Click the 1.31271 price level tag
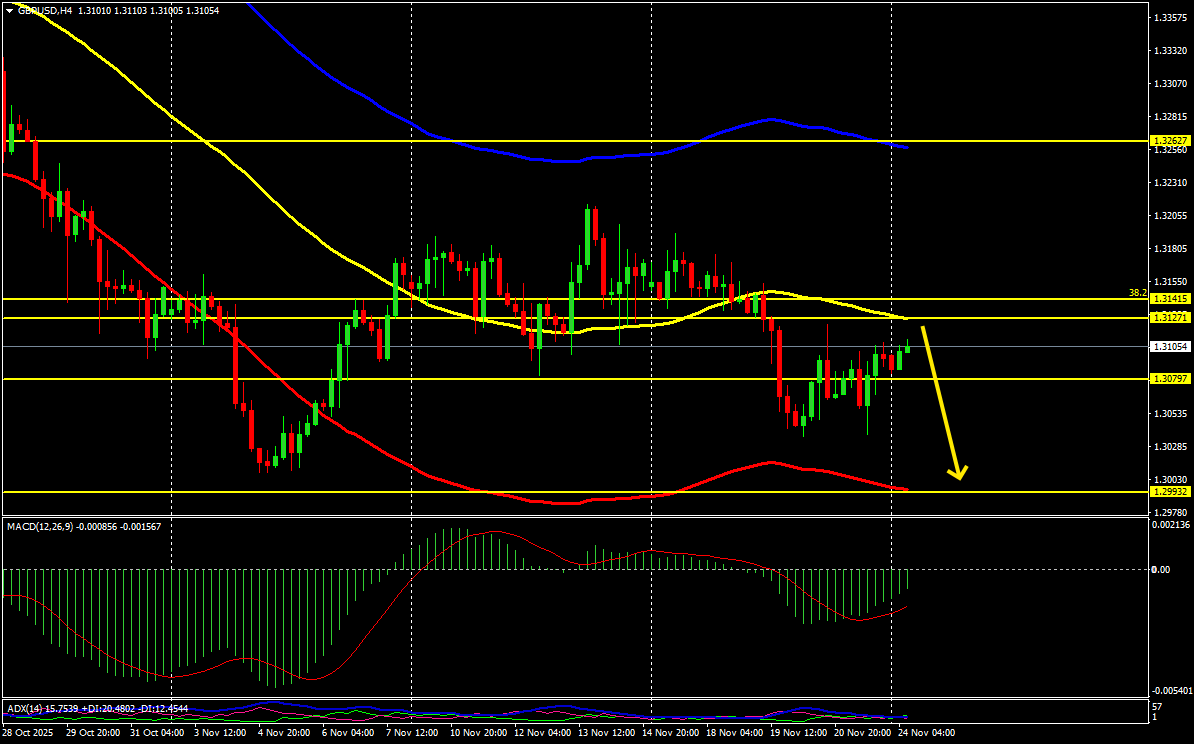 click(x=1170, y=318)
